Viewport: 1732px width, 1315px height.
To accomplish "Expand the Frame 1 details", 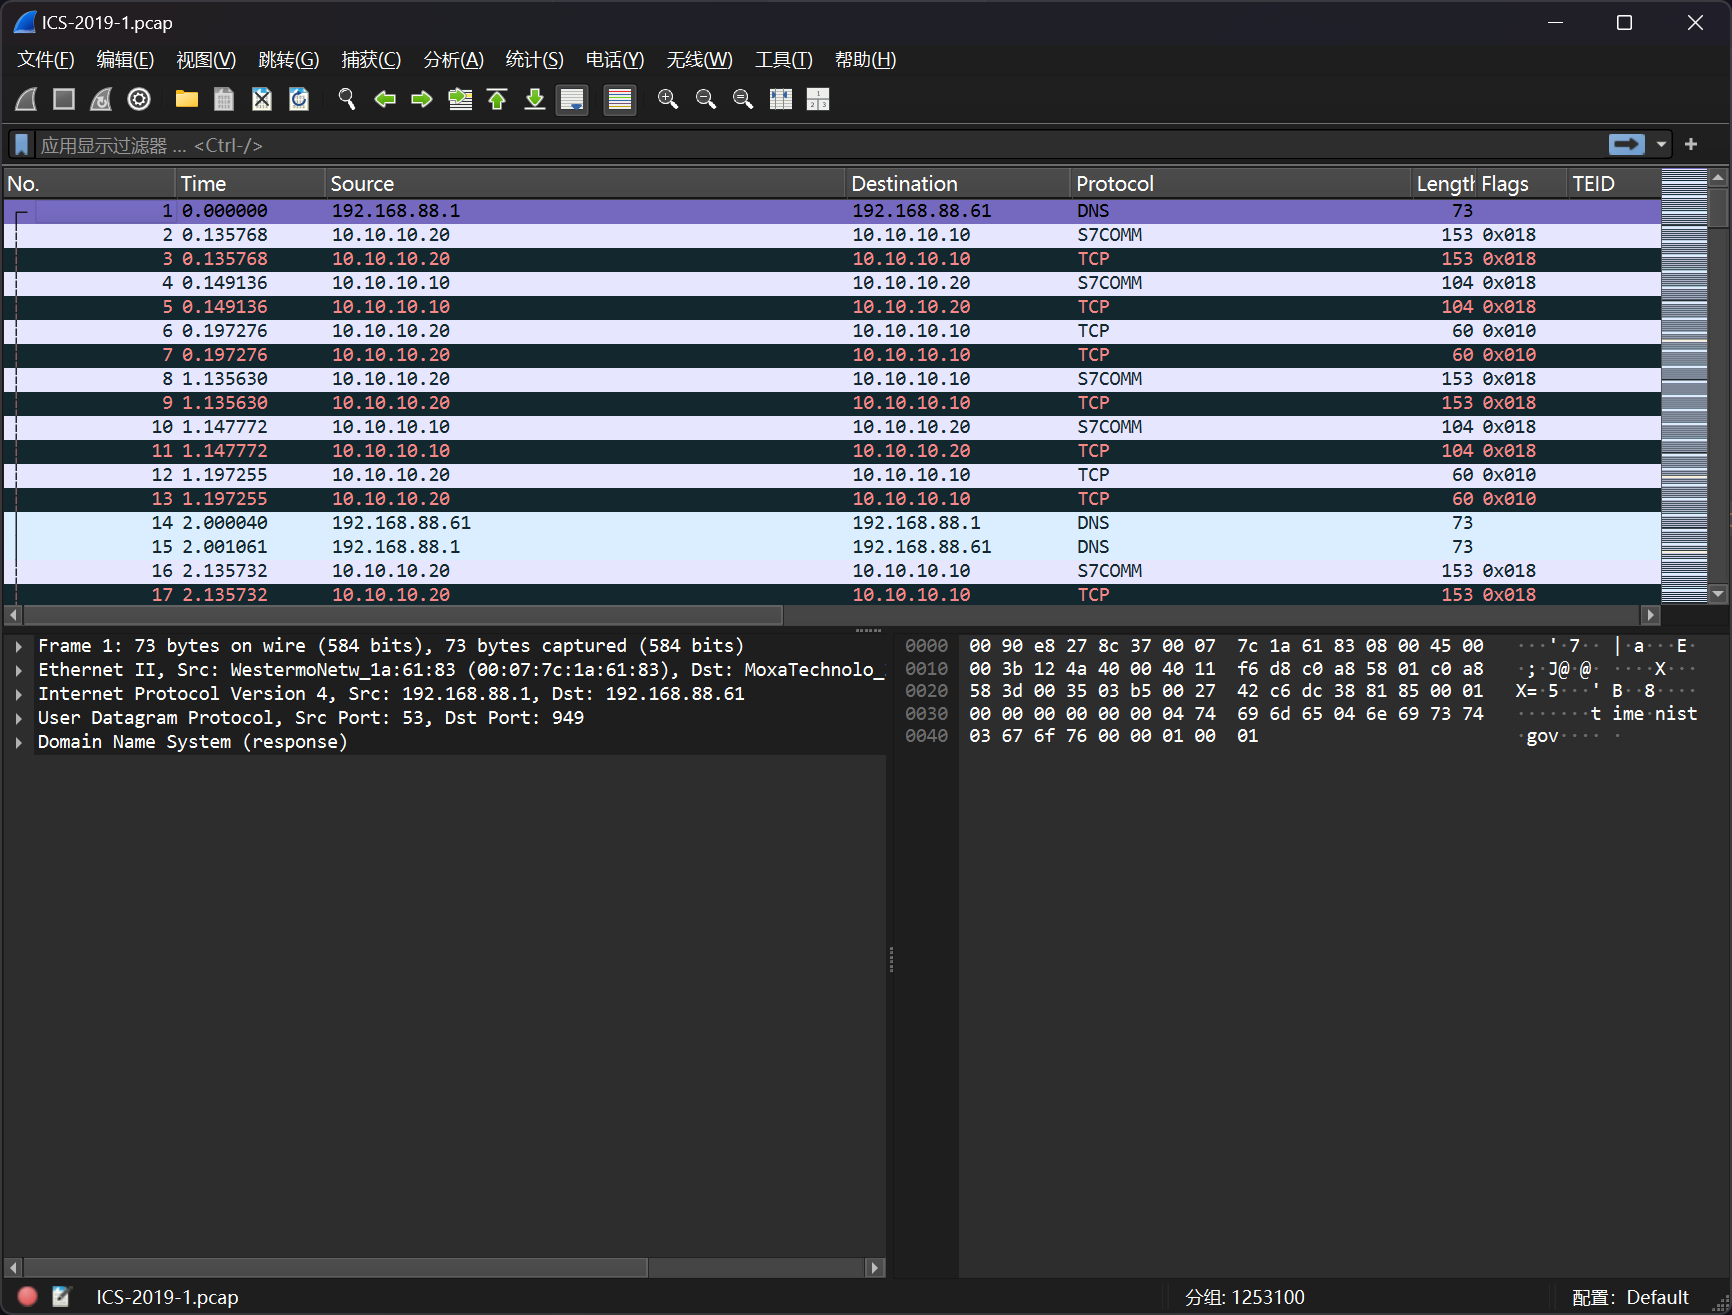I will (x=19, y=646).
